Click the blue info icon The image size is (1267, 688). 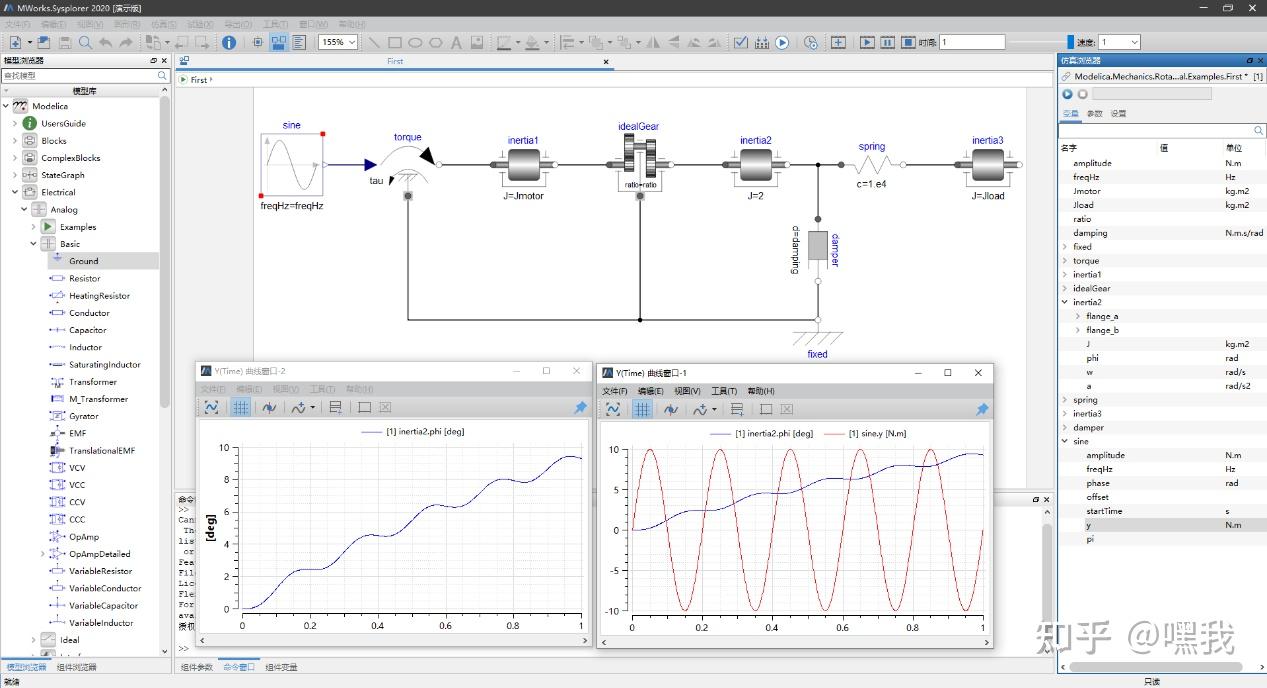[x=229, y=42]
